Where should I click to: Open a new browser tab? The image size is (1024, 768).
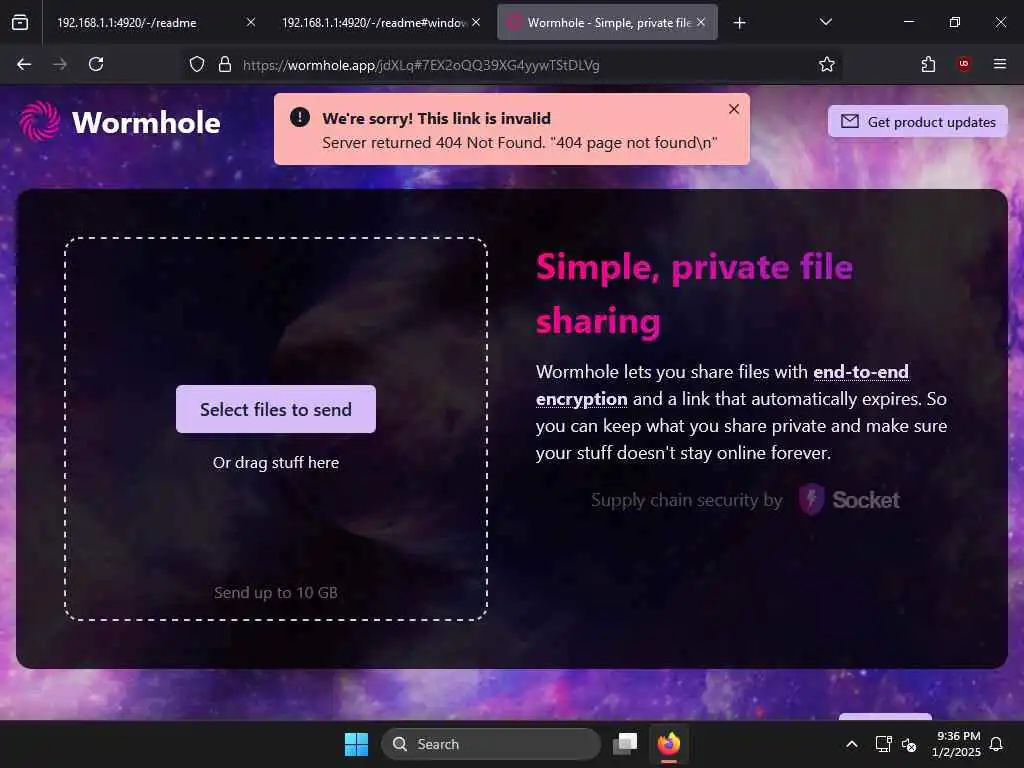click(739, 23)
